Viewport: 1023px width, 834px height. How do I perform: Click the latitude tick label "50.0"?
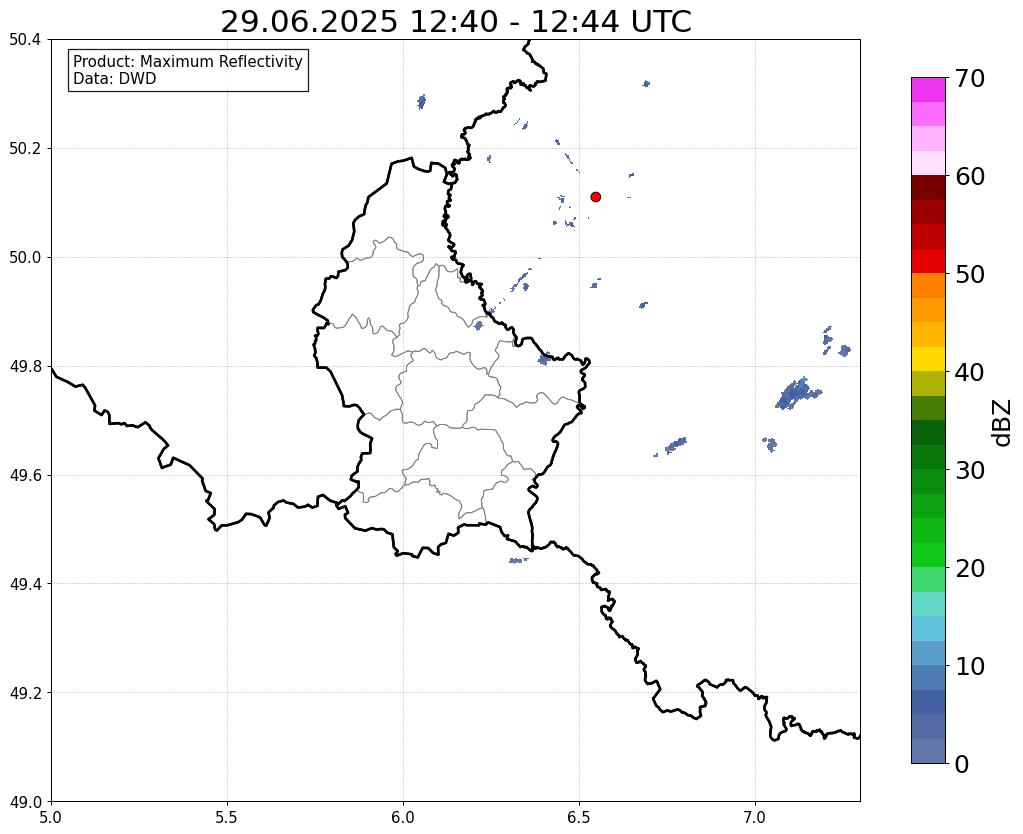25,258
